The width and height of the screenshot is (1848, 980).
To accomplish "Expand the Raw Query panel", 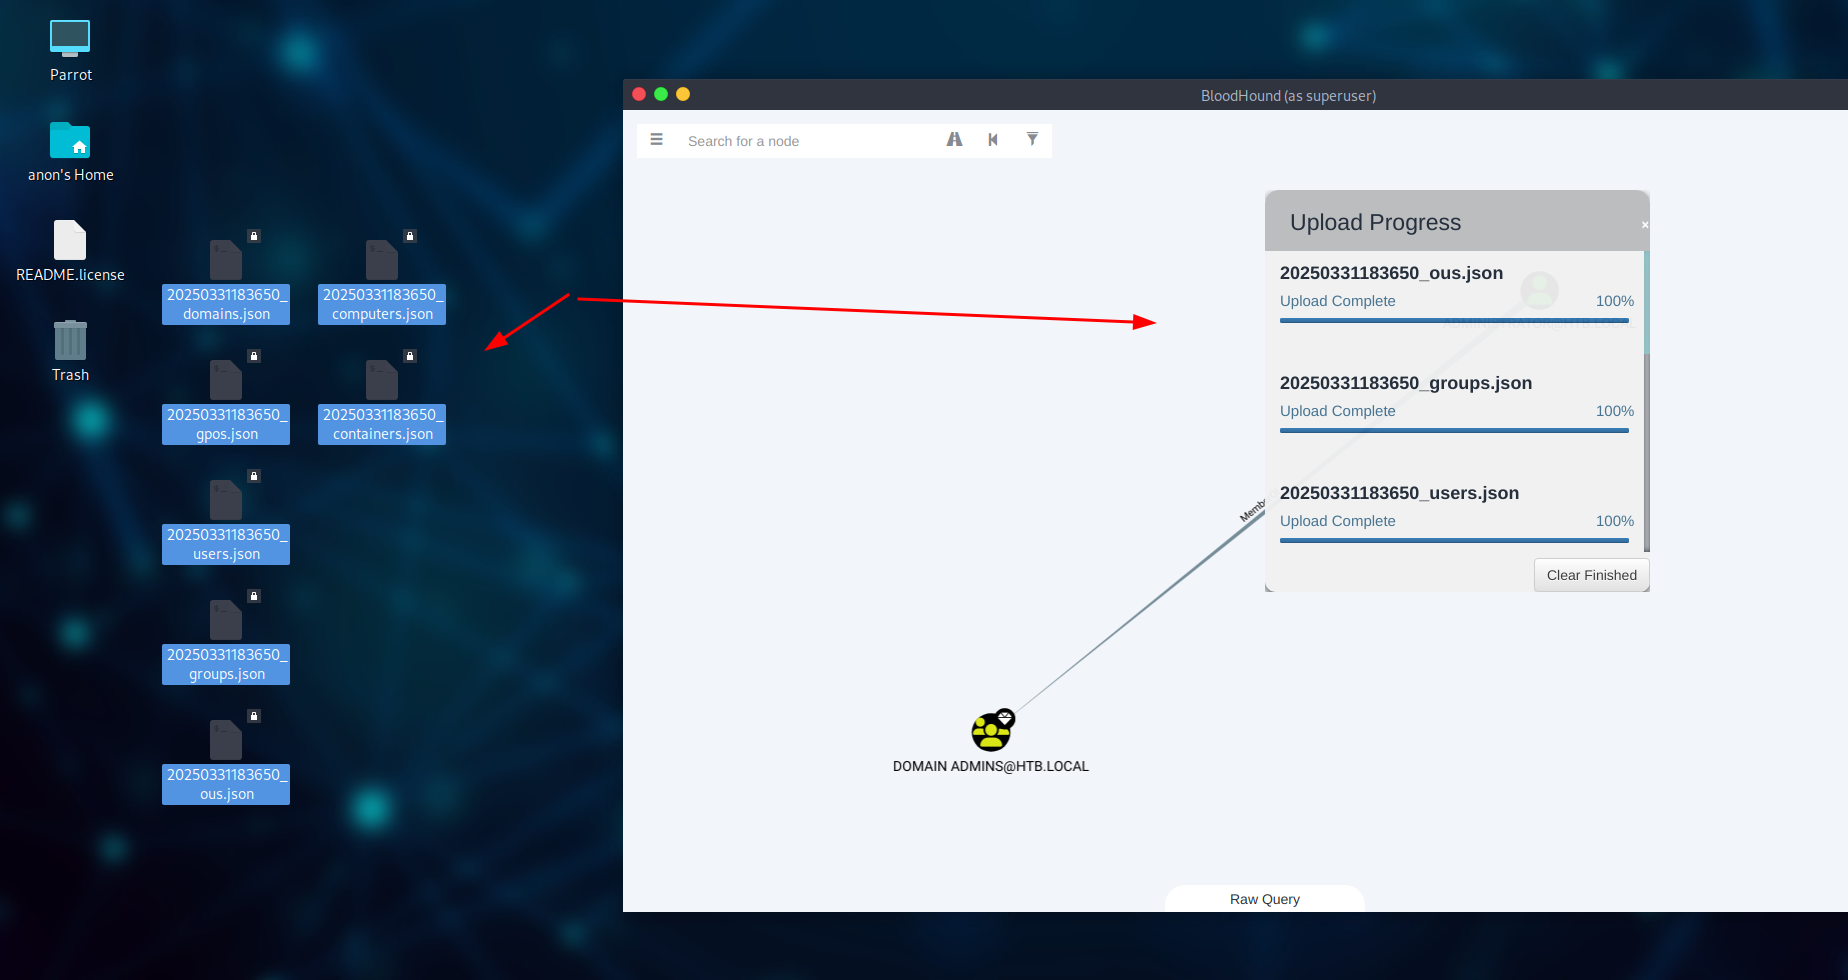I will tap(1264, 899).
